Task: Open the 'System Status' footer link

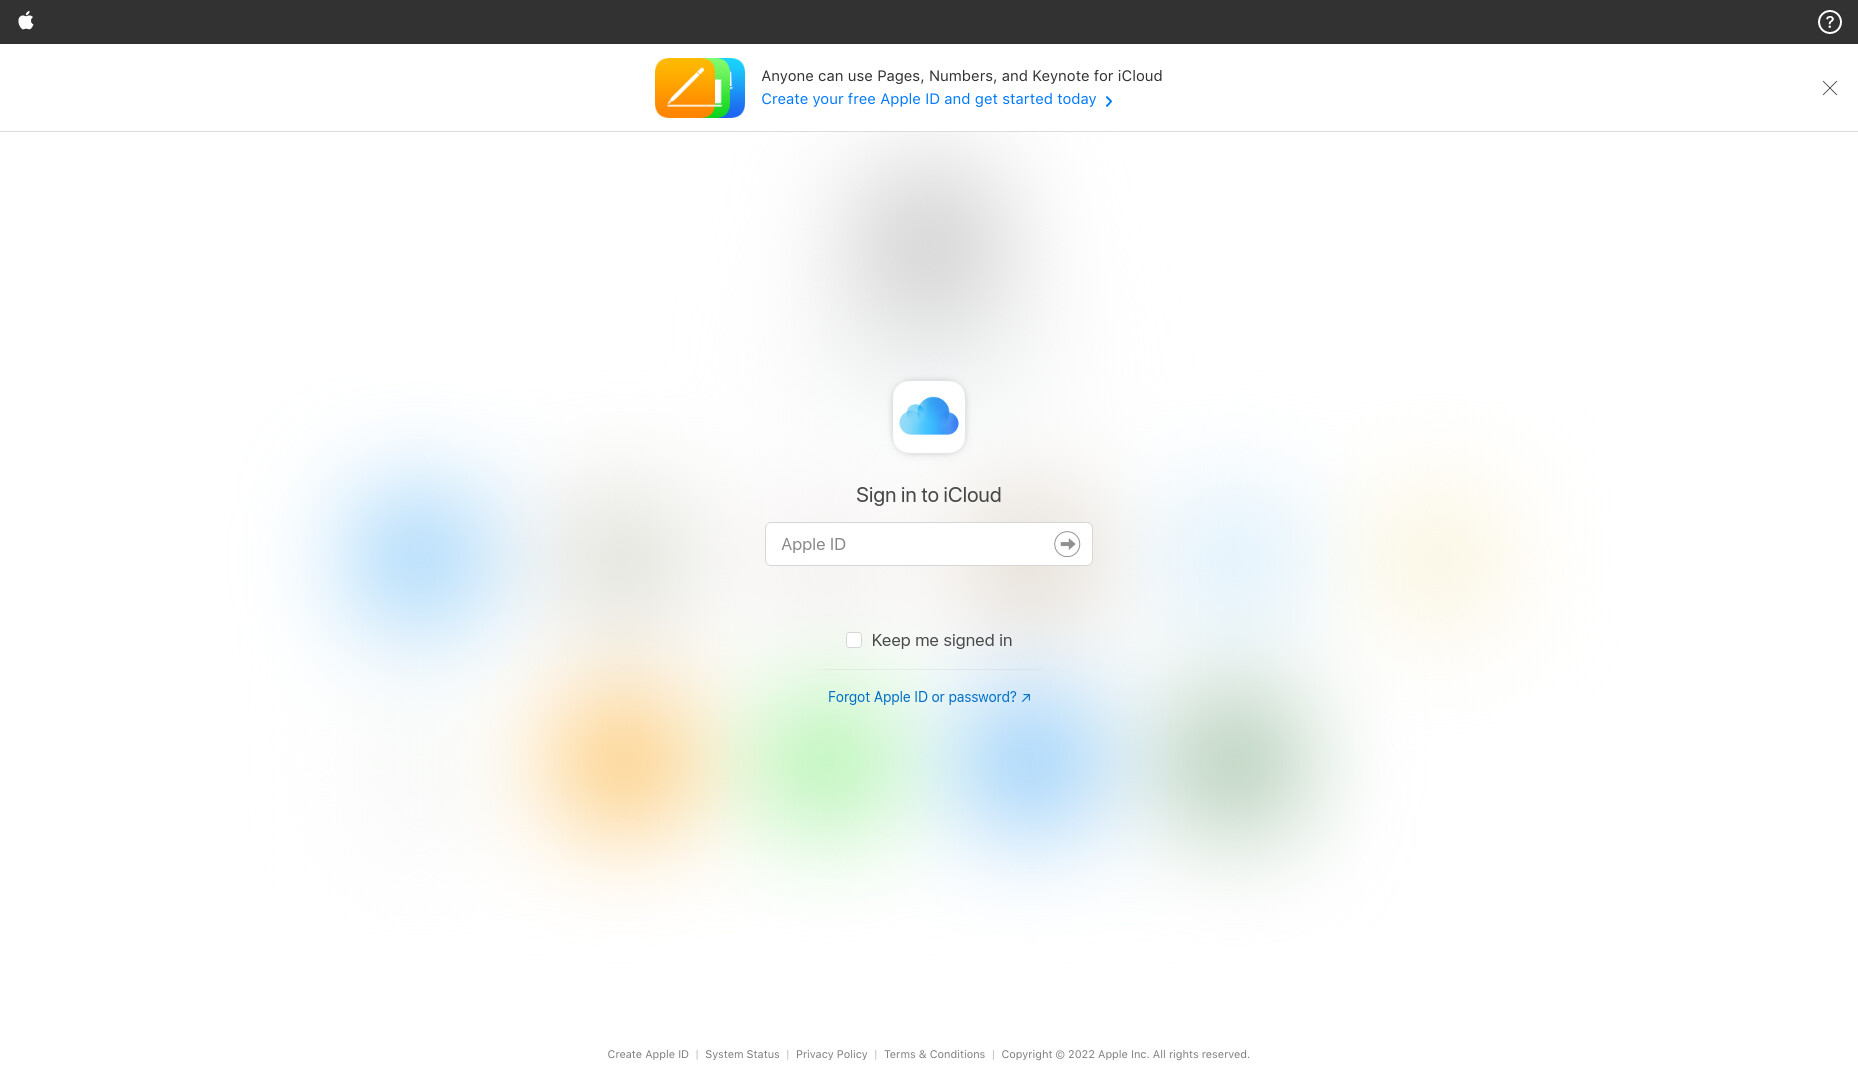Action: [x=742, y=1054]
